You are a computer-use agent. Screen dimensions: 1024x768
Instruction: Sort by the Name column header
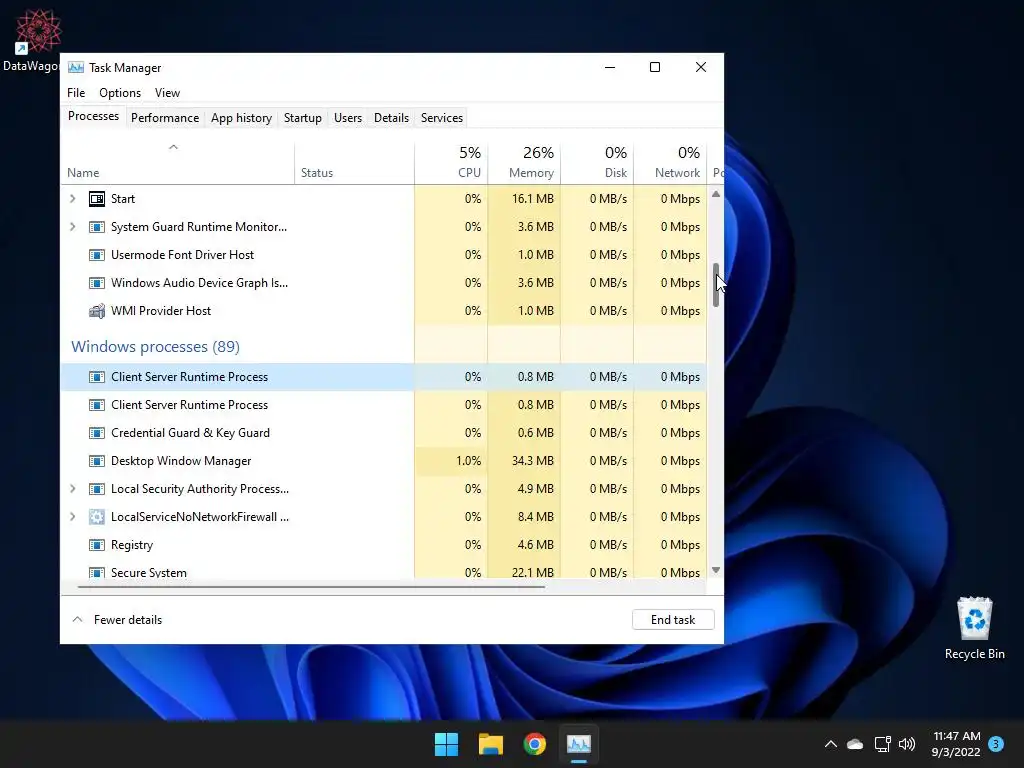(177, 163)
